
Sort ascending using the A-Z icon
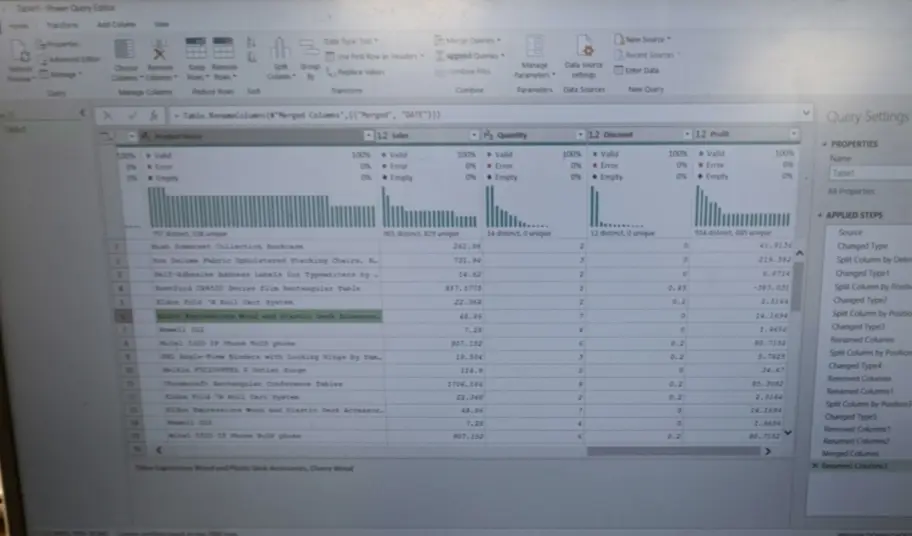[x=251, y=43]
